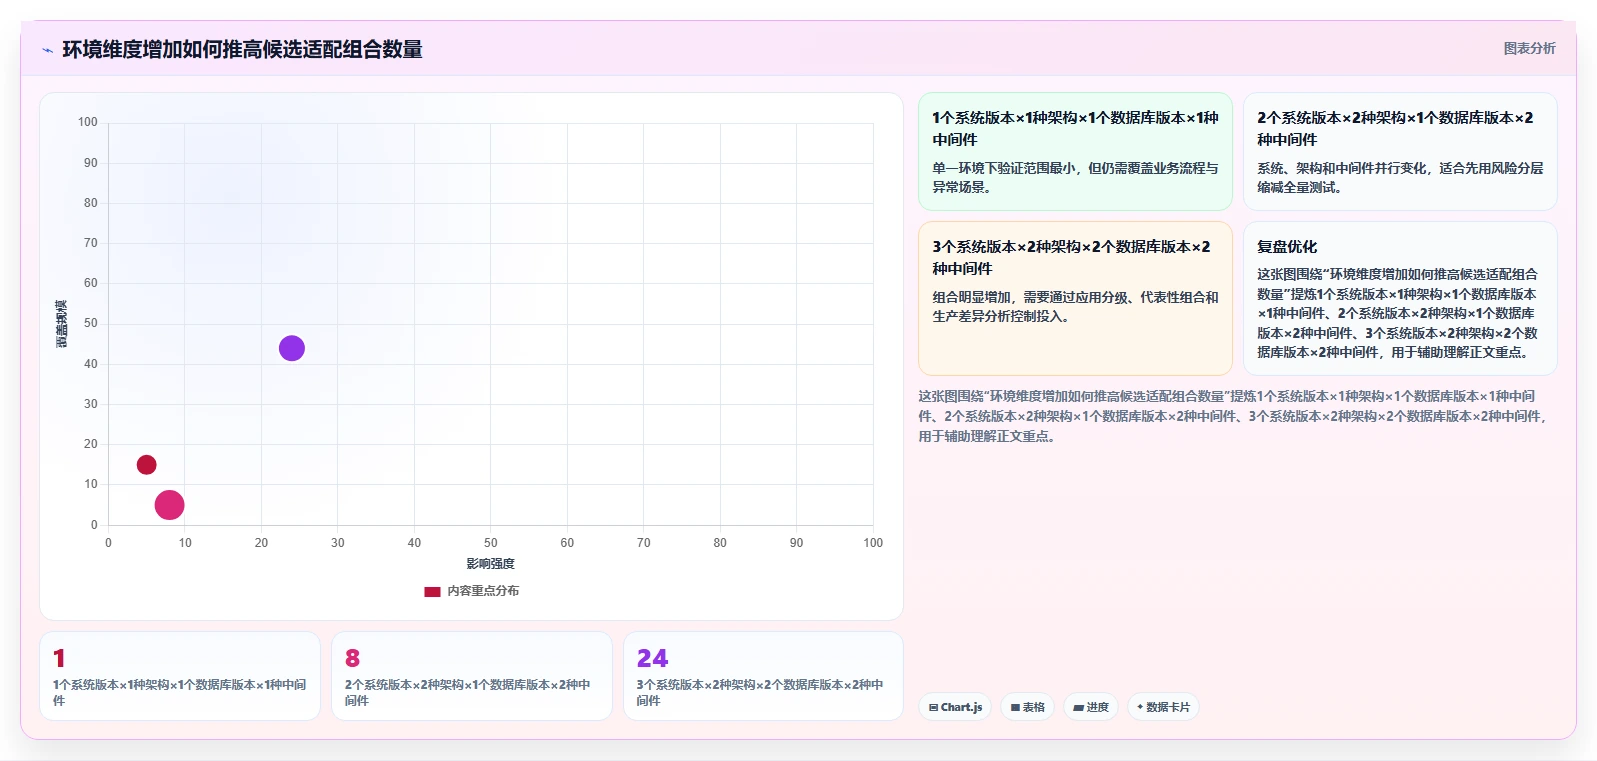Select the Chart.js tag

(x=955, y=707)
